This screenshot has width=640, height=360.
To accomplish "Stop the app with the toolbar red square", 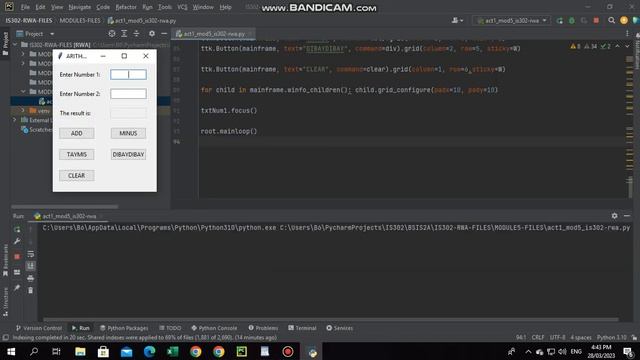I will tap(596, 20).
